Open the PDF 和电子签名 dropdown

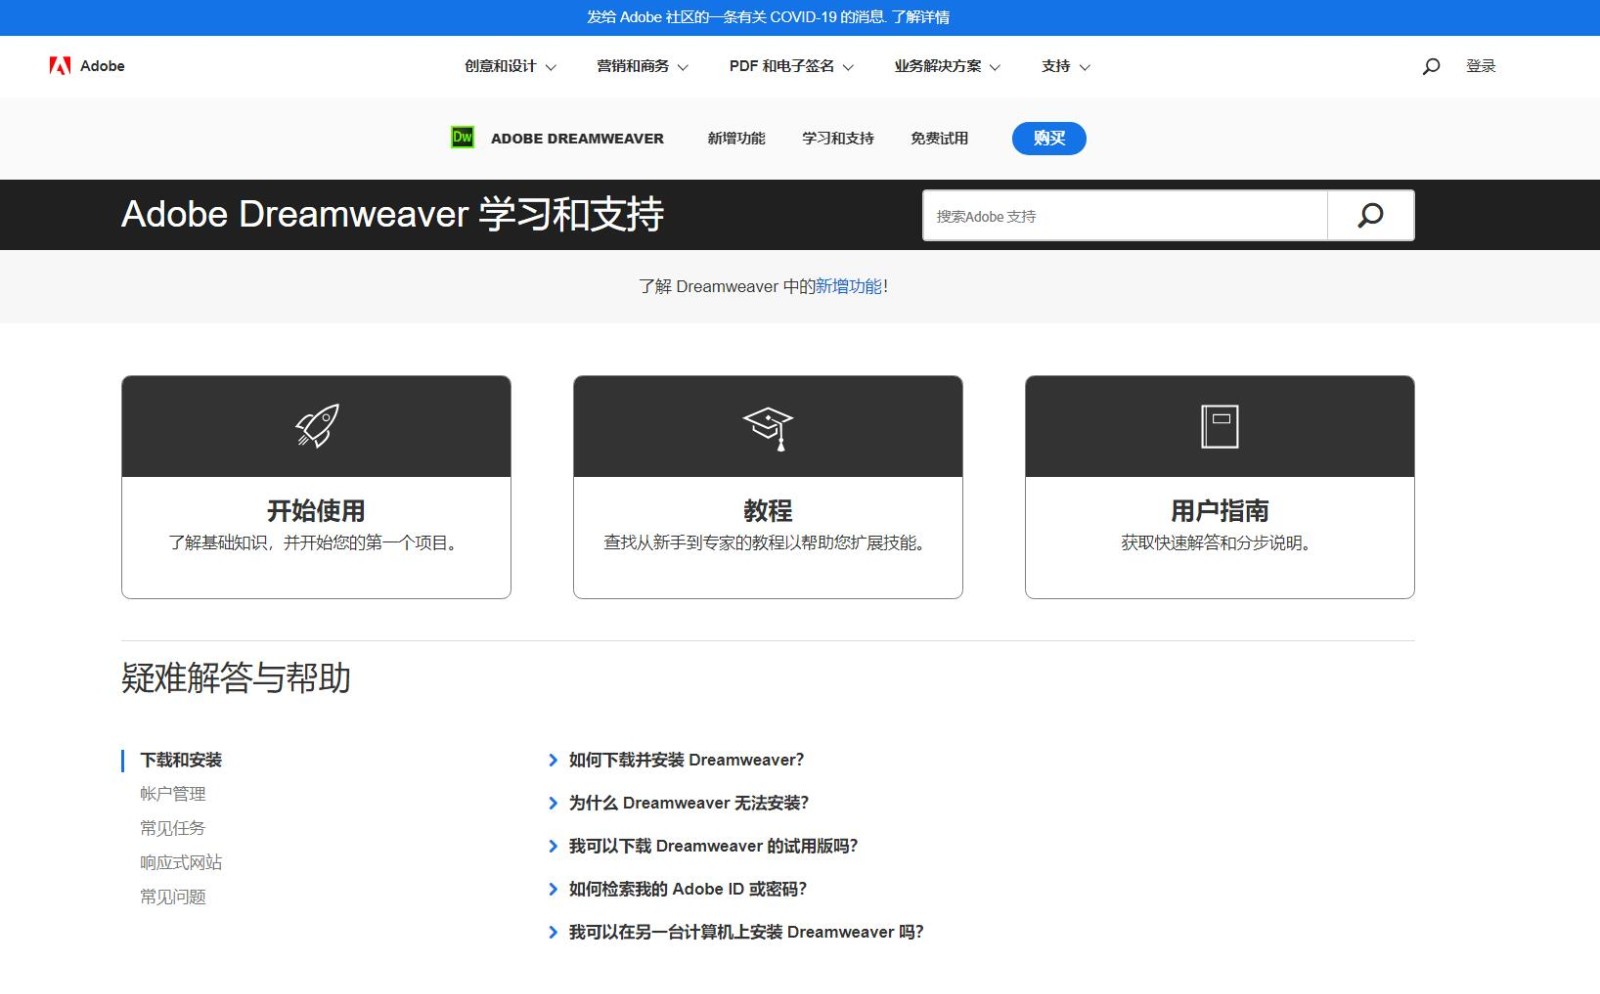[x=791, y=66]
